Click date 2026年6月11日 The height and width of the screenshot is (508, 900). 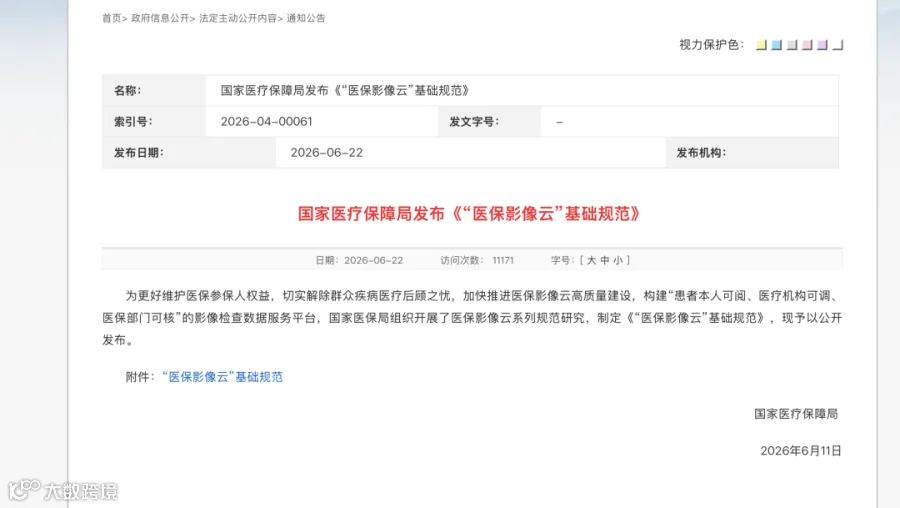click(801, 451)
